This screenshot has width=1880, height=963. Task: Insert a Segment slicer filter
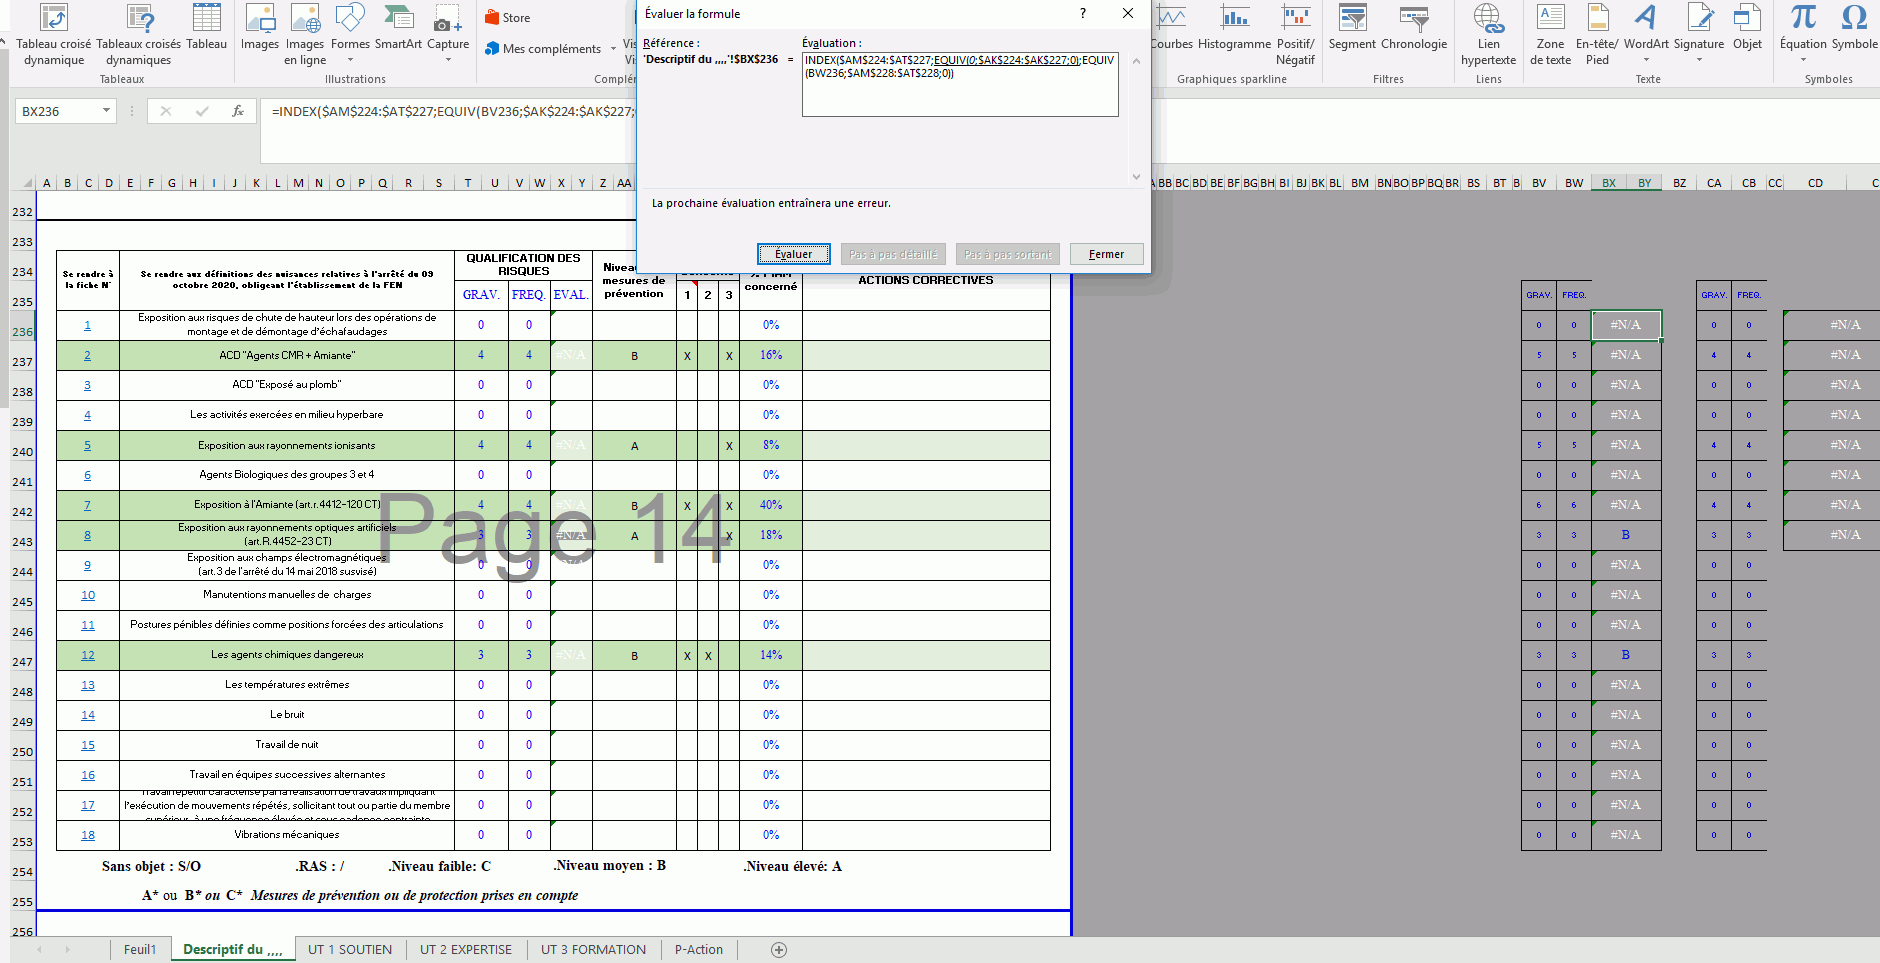coord(1352,28)
